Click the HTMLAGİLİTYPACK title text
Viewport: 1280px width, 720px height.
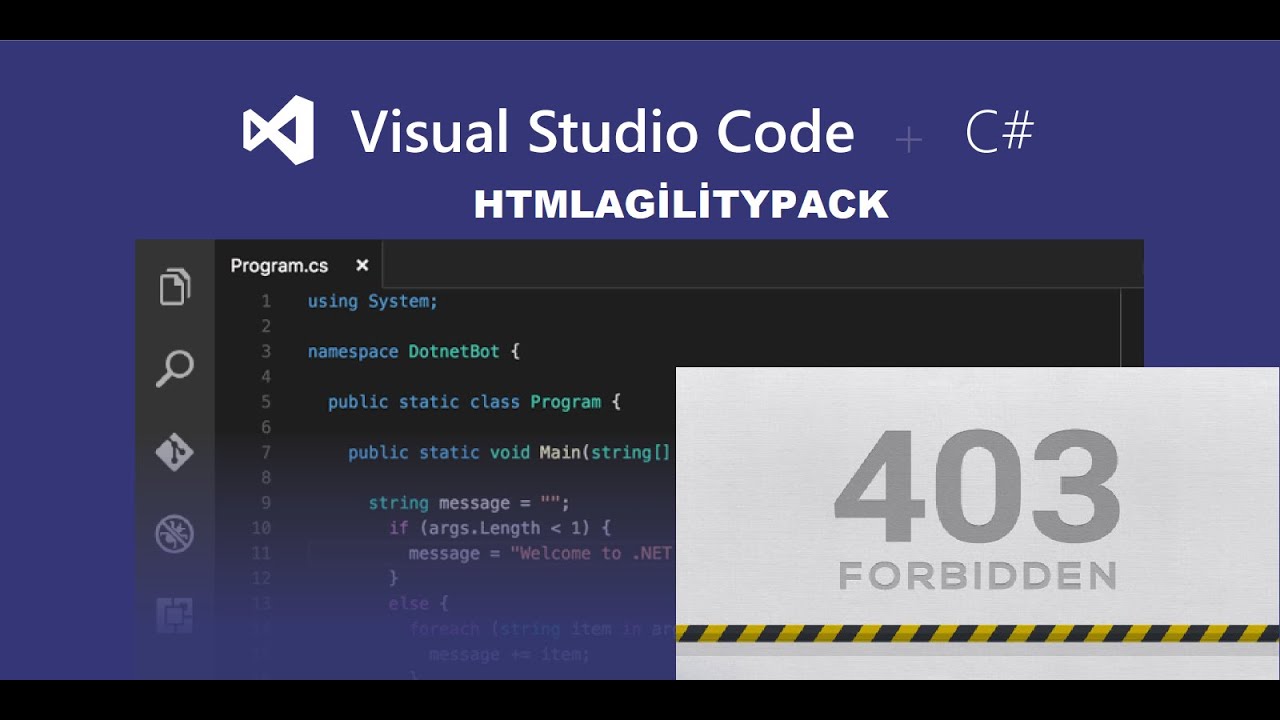click(681, 204)
